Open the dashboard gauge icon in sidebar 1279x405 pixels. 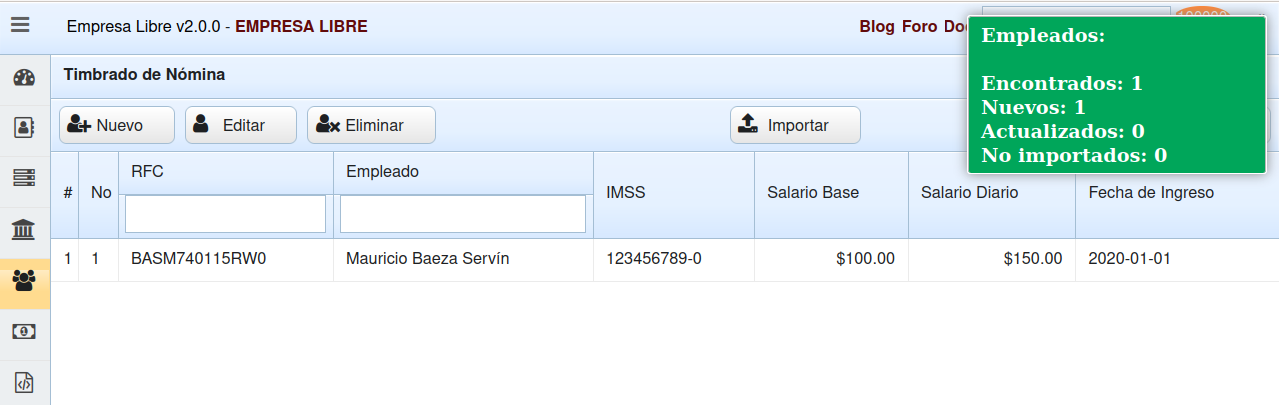tap(25, 79)
